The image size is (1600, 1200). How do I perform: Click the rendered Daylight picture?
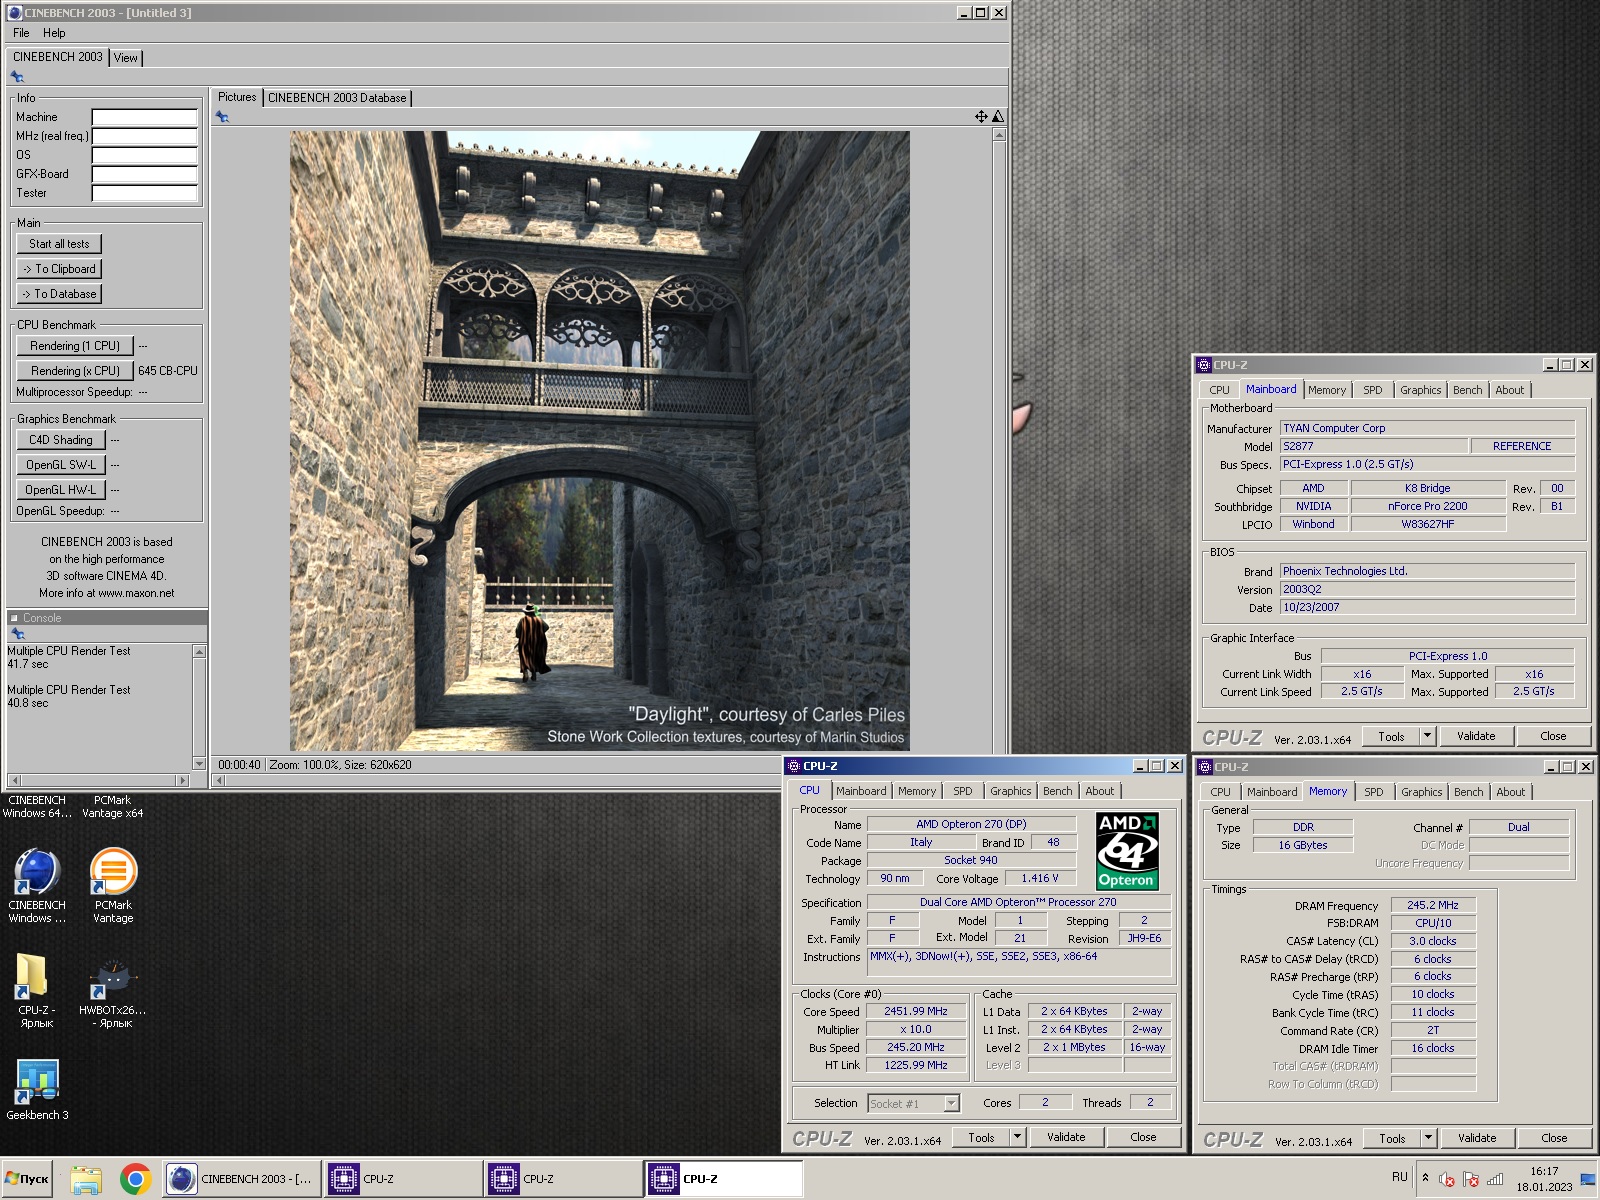point(600,441)
